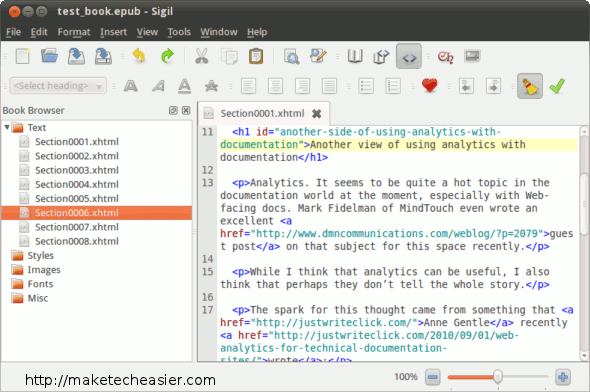Screen dimensions: 590x392
Task: Click the Save icon in toolbar
Action: coord(76,56)
